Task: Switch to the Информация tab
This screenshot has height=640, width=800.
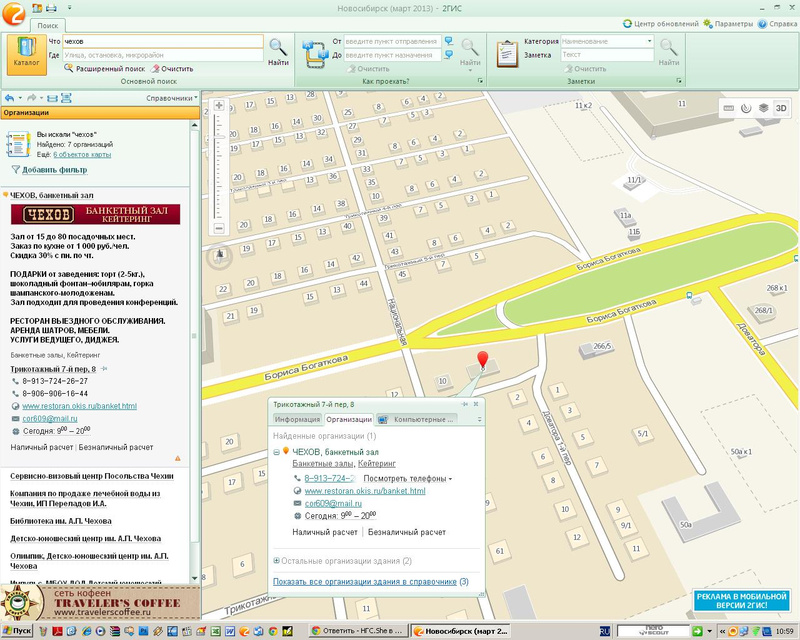Action: point(297,420)
